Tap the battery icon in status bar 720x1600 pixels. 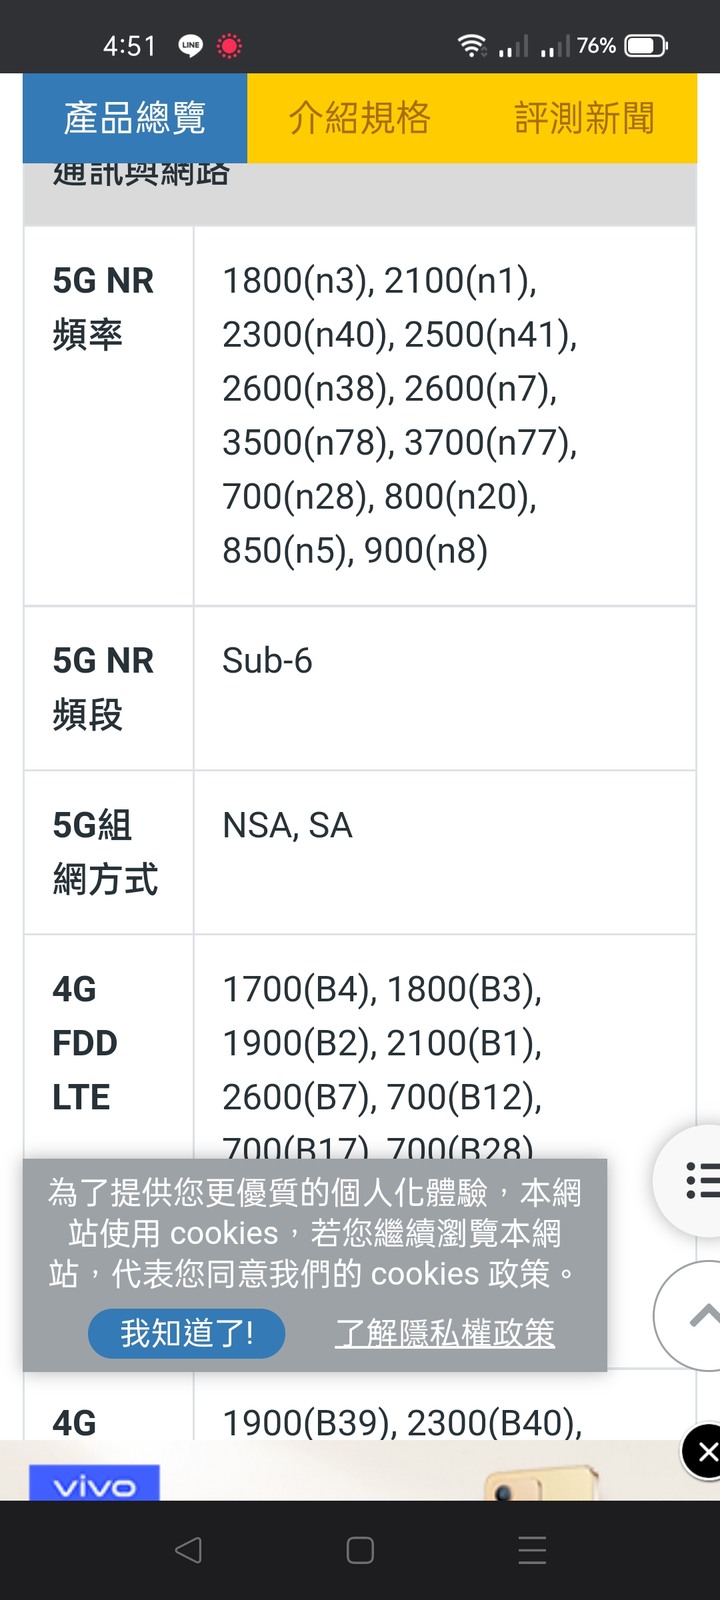click(646, 45)
